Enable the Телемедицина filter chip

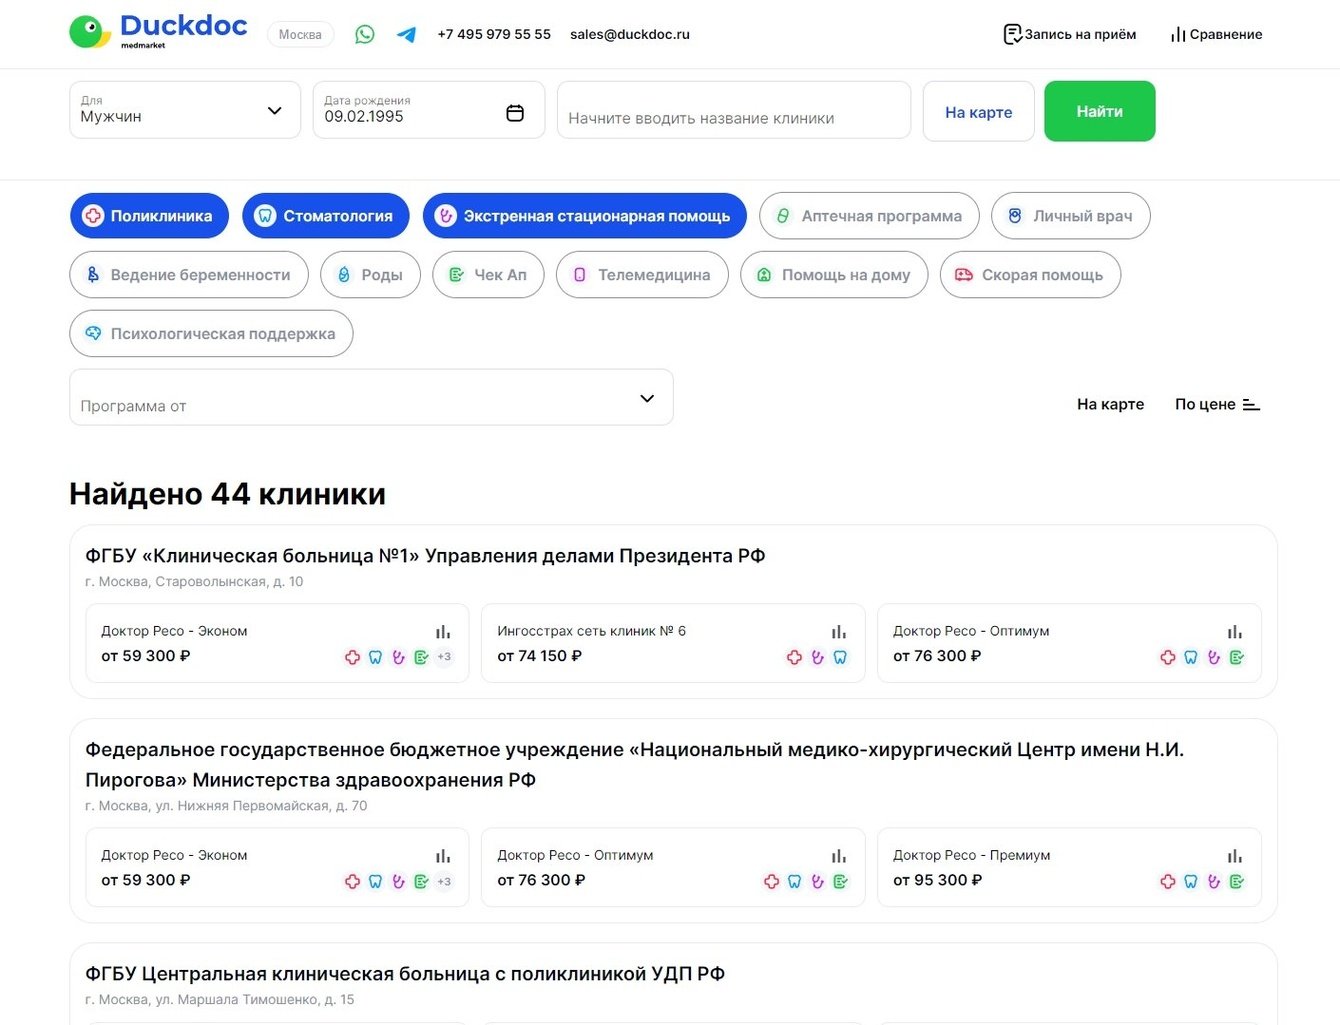tap(642, 275)
